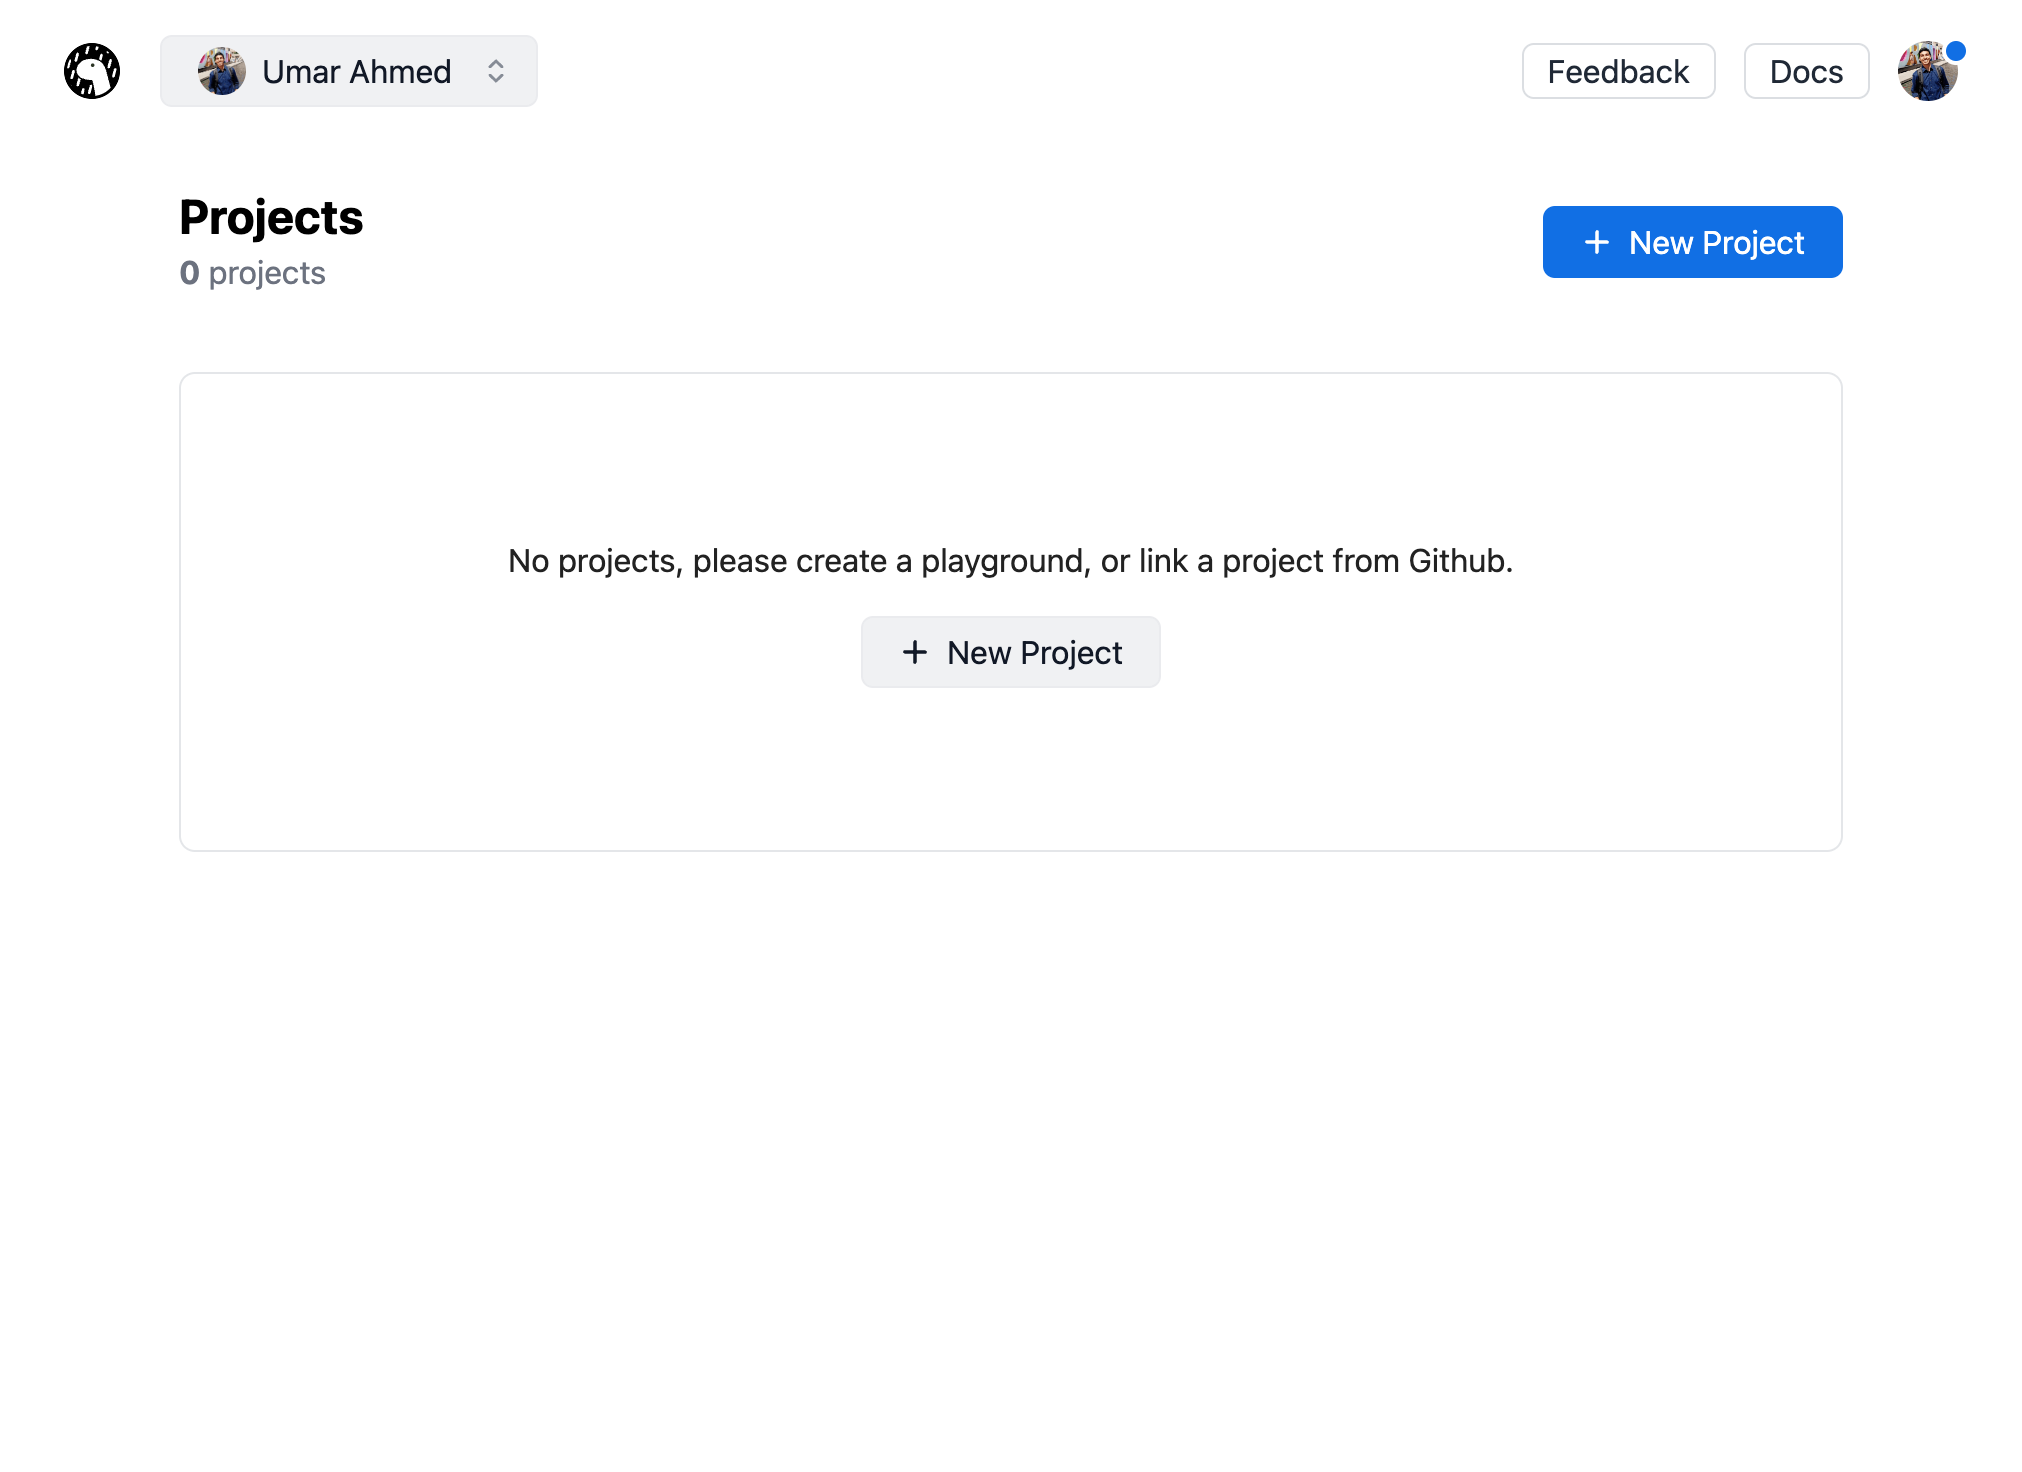Click the blue New Project button
The height and width of the screenshot is (1472, 2022).
(x=1692, y=242)
